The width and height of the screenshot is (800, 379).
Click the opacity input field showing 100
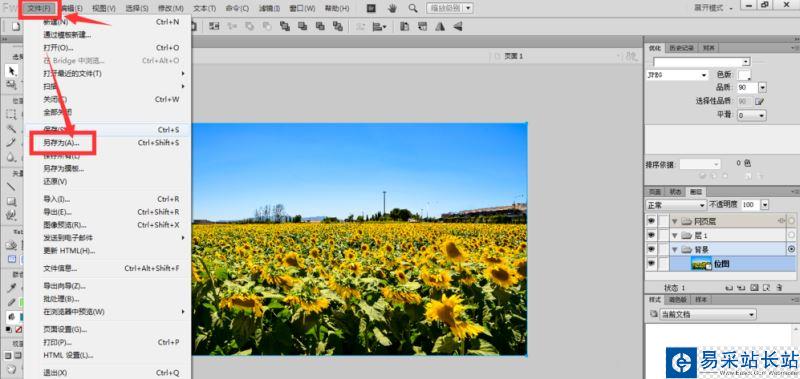[750, 205]
